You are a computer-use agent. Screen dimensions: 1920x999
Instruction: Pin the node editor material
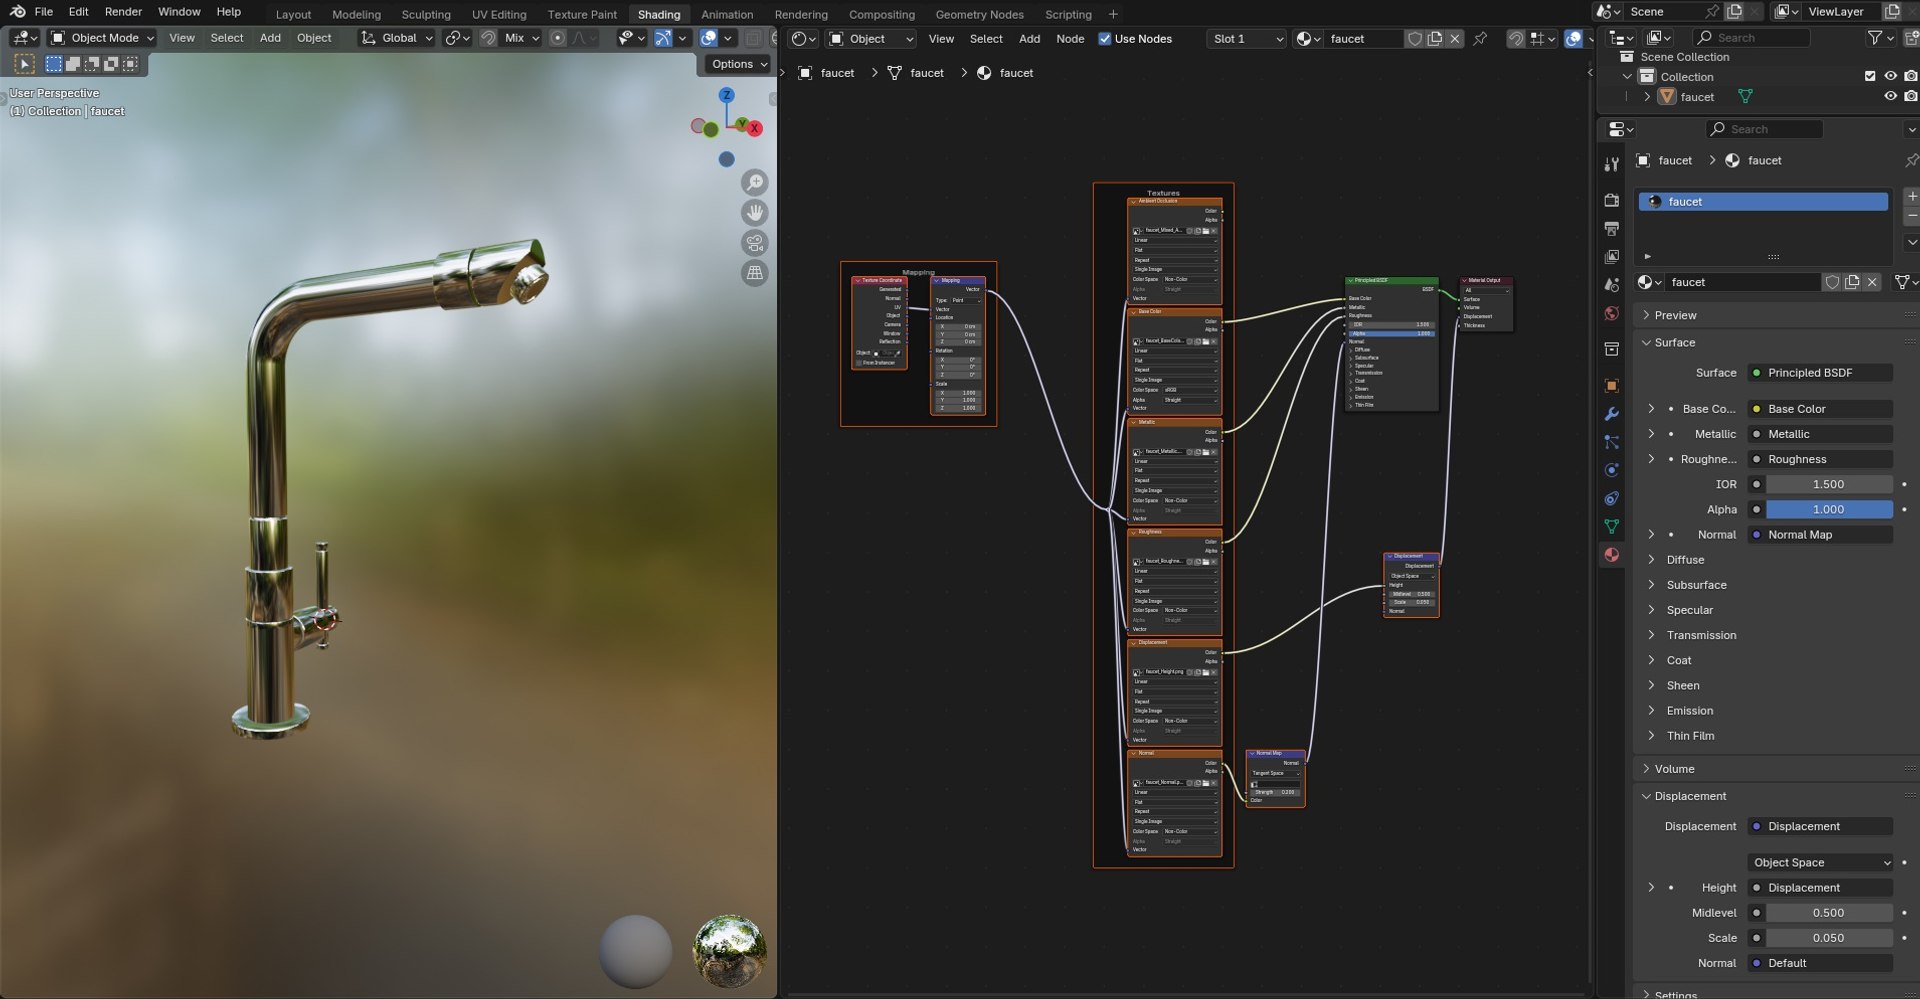(1480, 39)
